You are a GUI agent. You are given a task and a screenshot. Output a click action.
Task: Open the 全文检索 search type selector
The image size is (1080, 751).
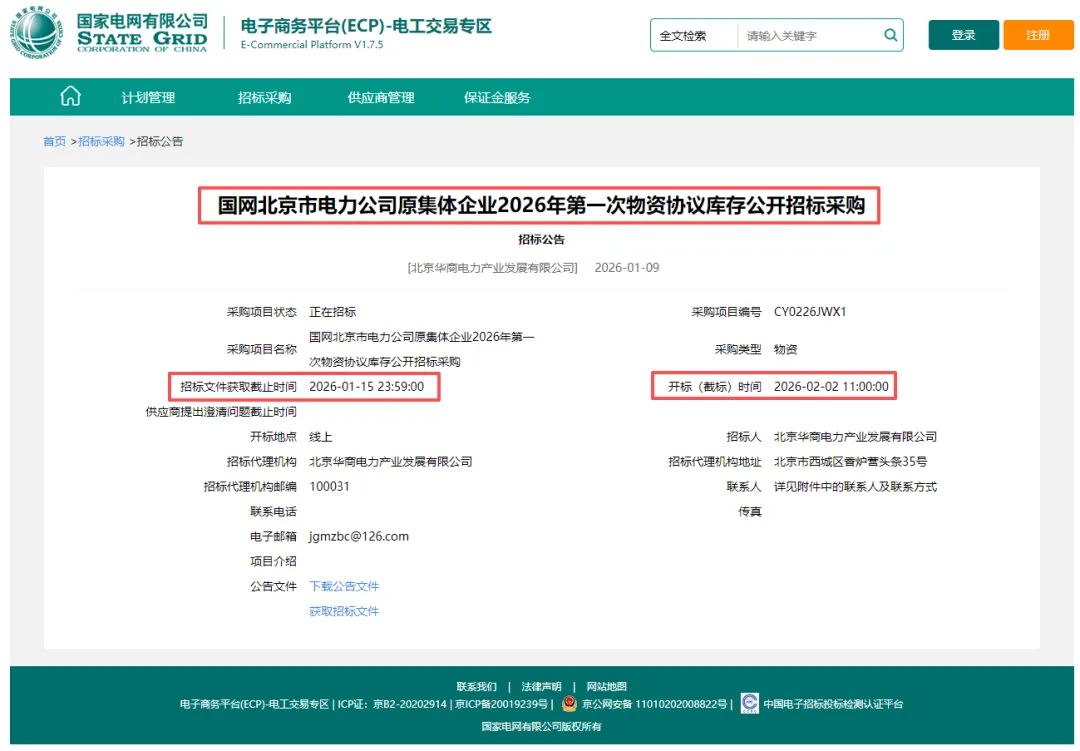pos(694,35)
